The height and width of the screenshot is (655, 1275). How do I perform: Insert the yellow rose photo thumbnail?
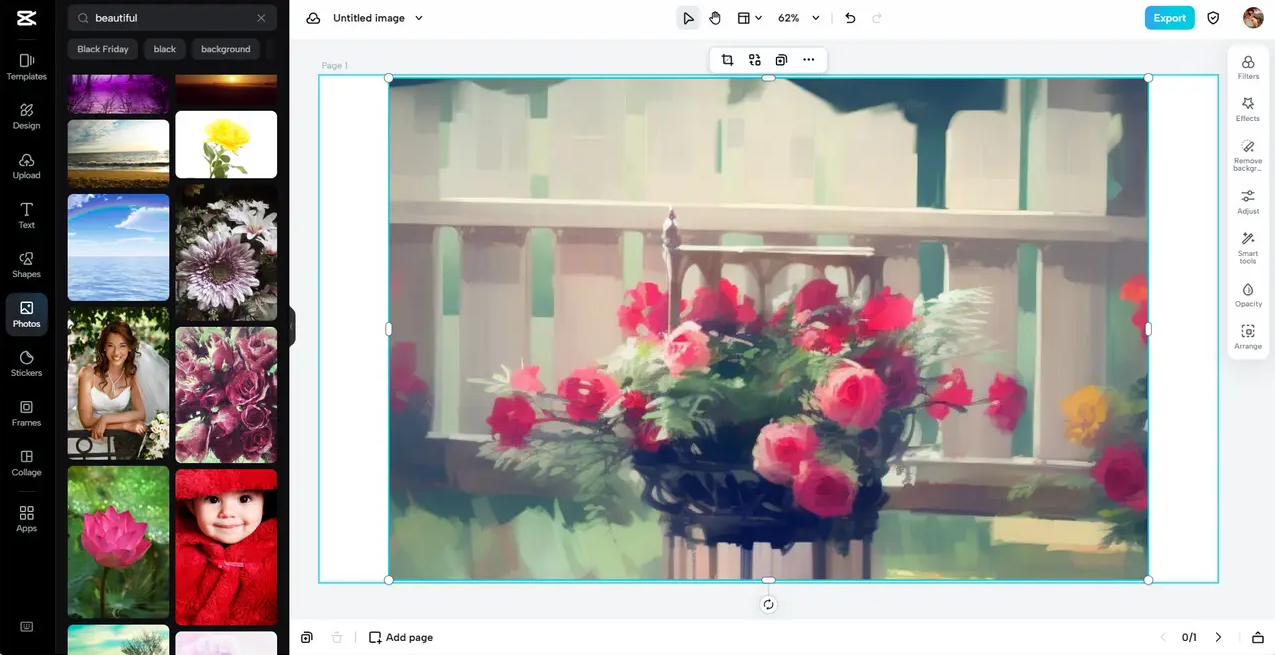coord(226,144)
